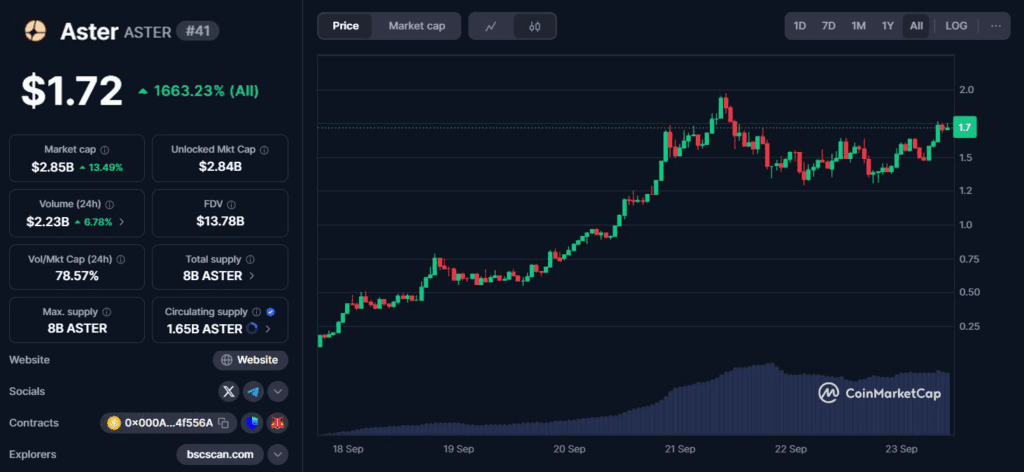Open the bscscan.com explorer link

[219, 455]
